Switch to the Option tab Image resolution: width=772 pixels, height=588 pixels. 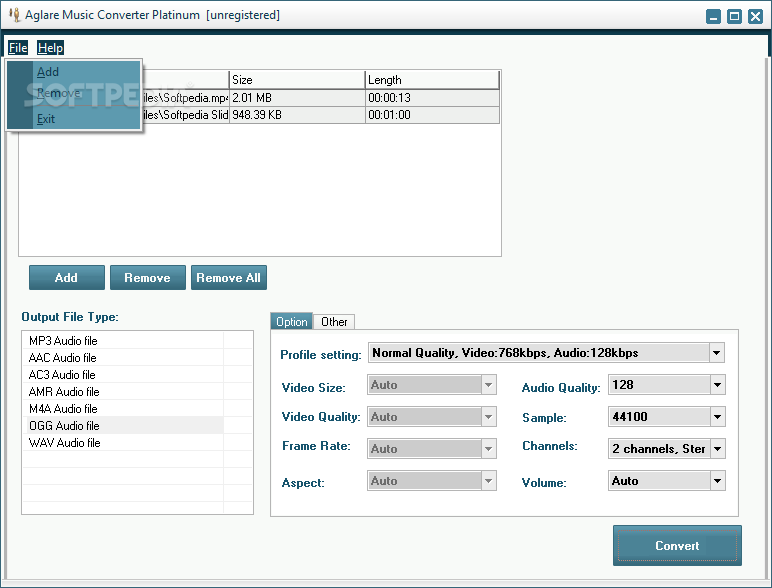click(x=291, y=322)
